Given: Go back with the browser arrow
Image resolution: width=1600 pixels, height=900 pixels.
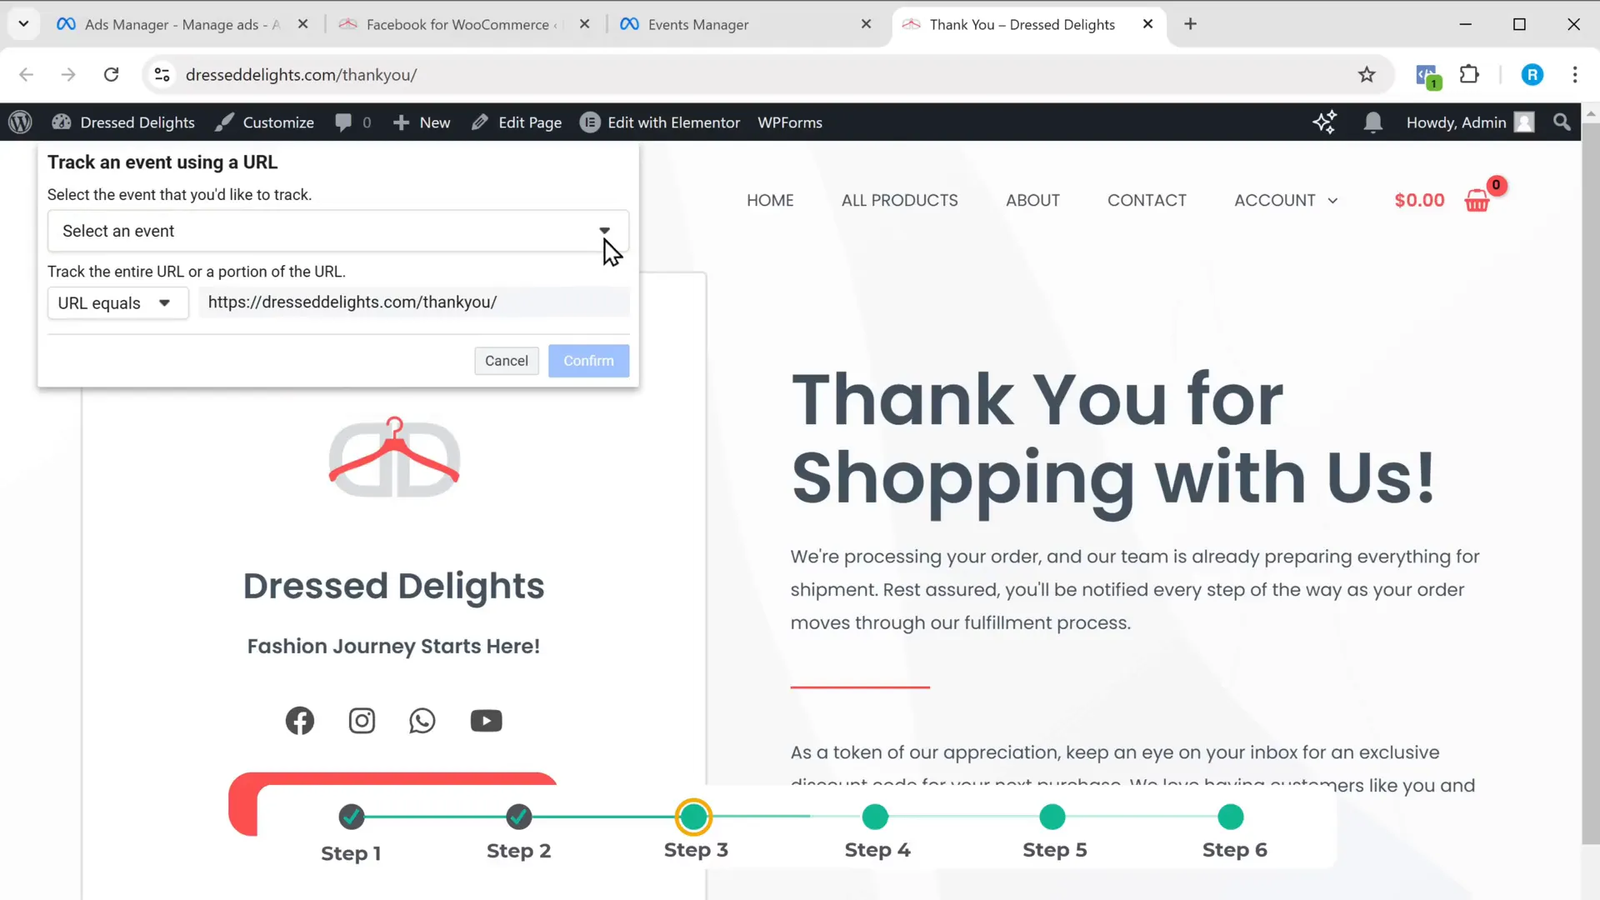Looking at the screenshot, I should [x=26, y=74].
